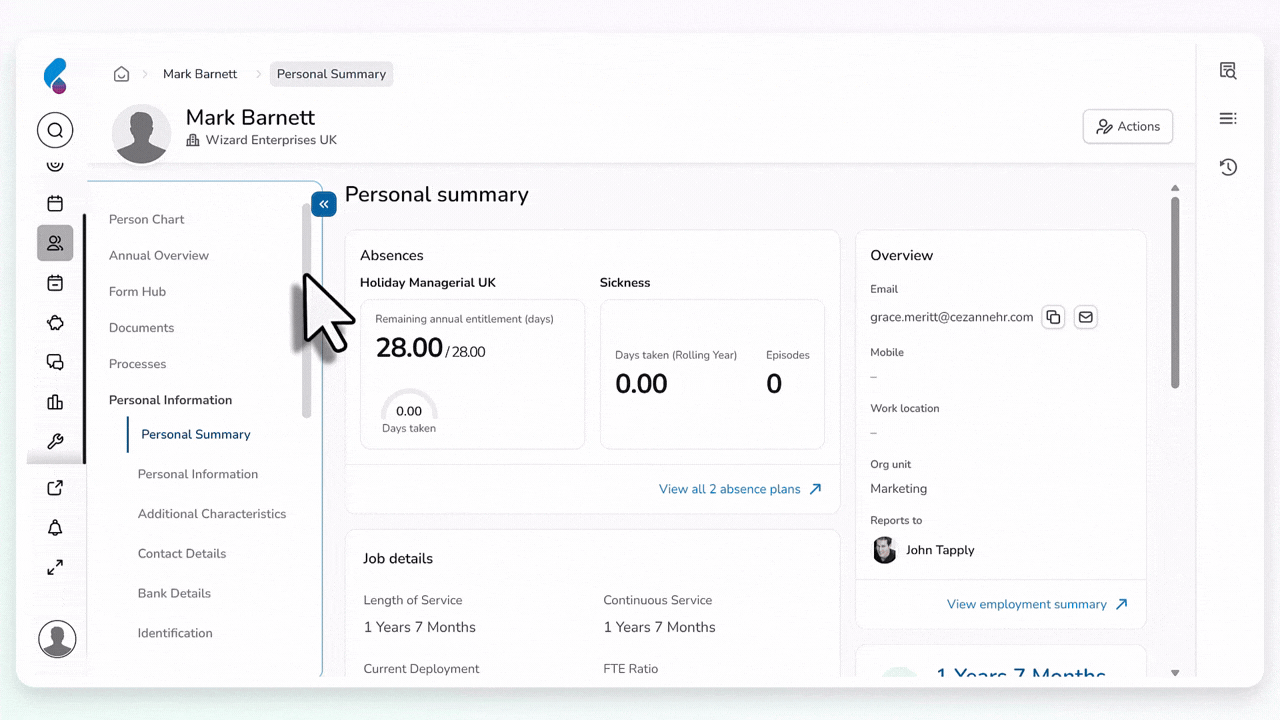Viewport: 1280px width, 720px height.
Task: Open the Actions button menu
Action: pos(1128,127)
